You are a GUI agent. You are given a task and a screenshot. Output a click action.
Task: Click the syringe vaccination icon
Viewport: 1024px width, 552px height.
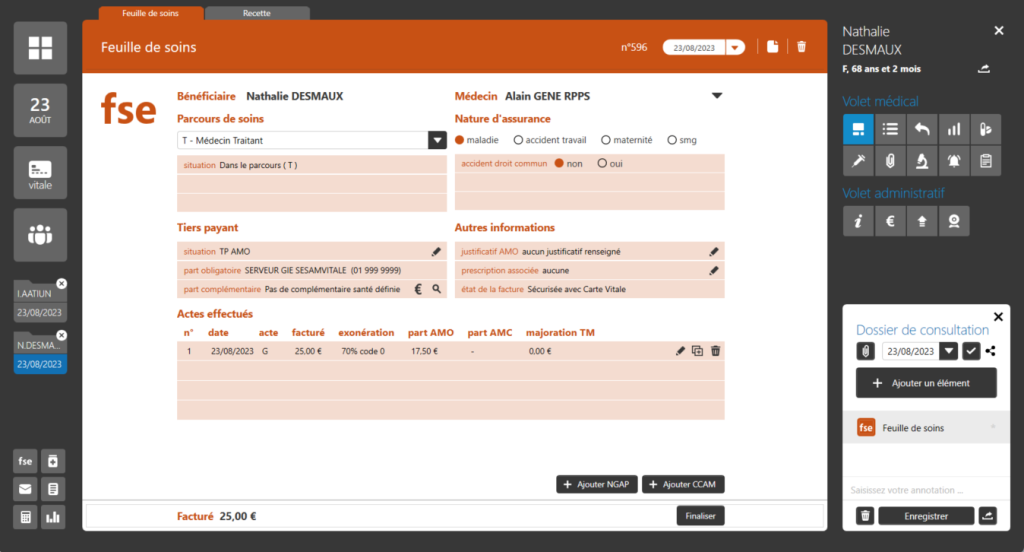click(x=858, y=160)
